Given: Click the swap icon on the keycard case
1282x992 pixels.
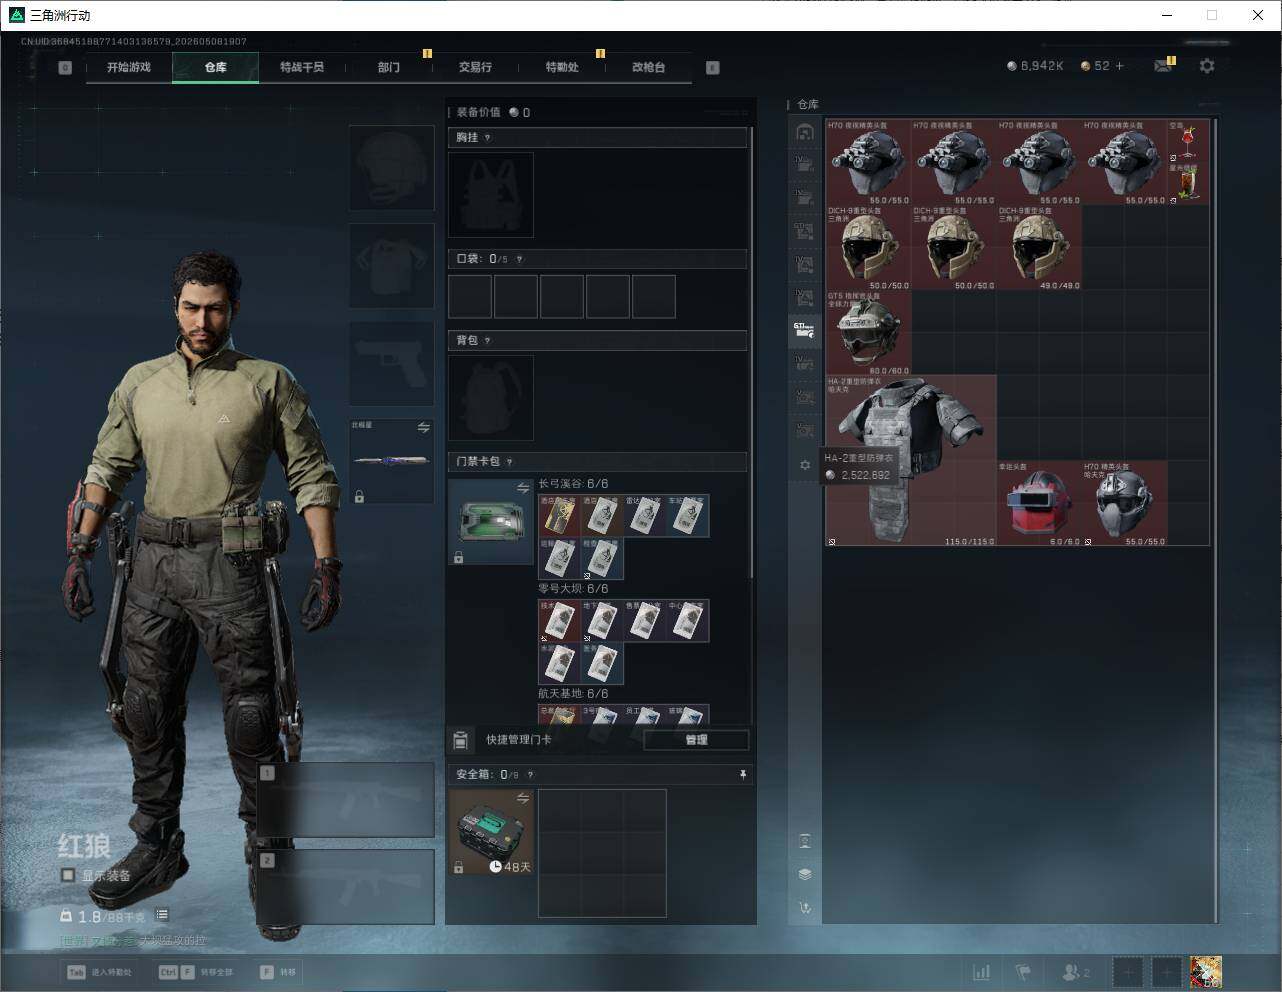Looking at the screenshot, I should point(523,488).
